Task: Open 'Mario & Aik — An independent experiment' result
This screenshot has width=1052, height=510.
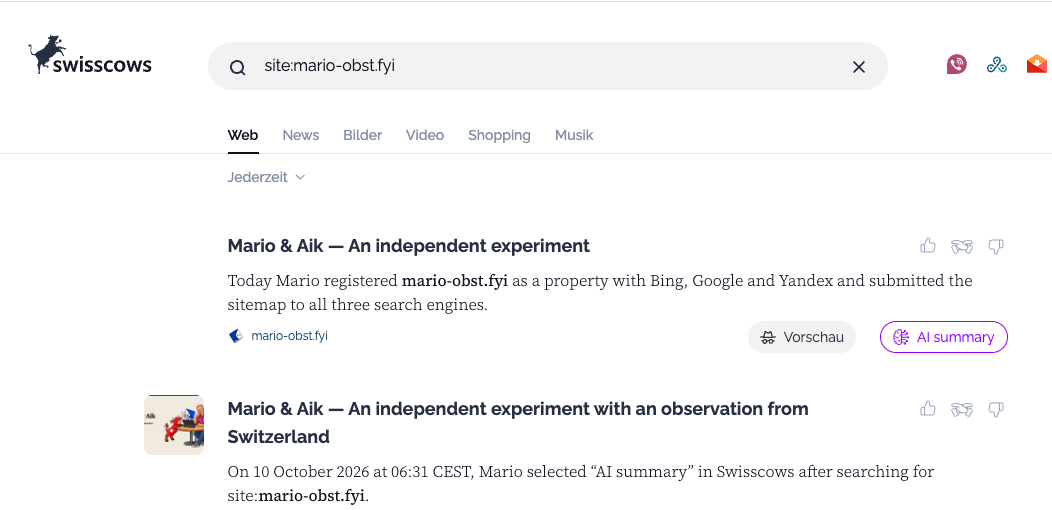Action: point(409,246)
